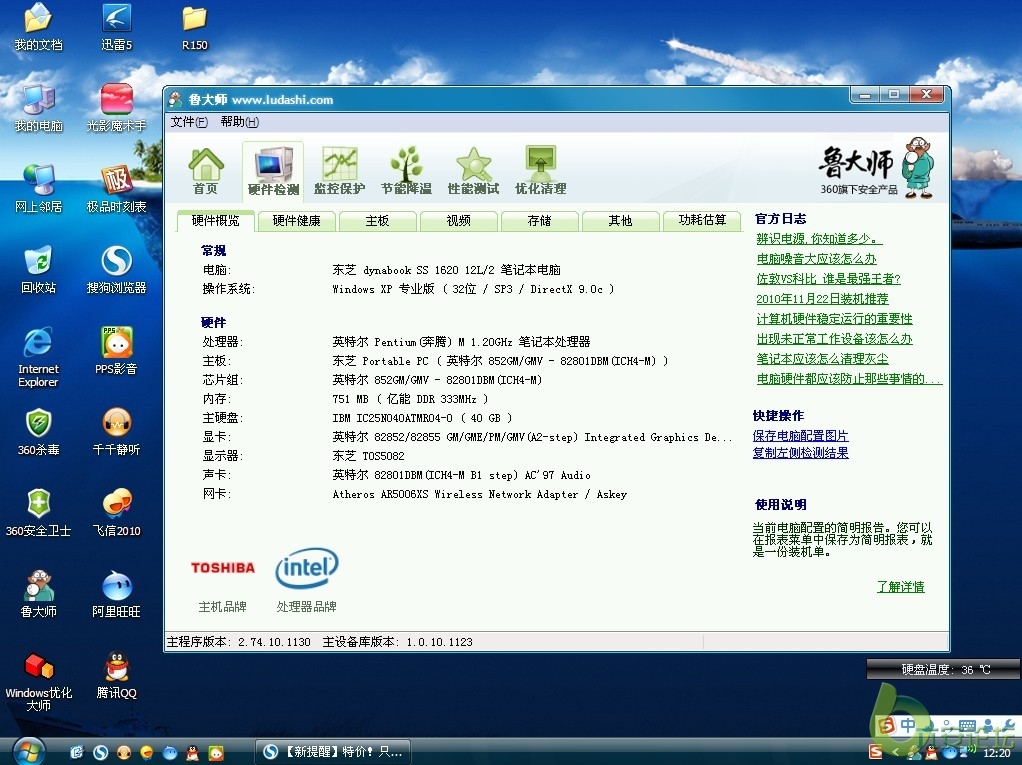Screen dimensions: 1022x765
Task: Click the TOSHIBA 主机品牌 logo
Action: [222, 568]
